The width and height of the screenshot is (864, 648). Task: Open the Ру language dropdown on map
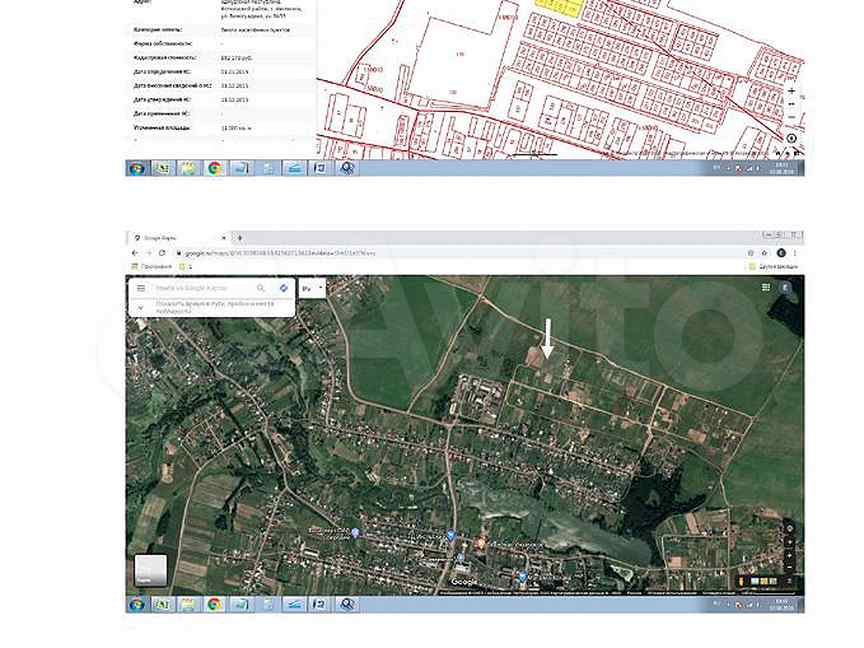[x=312, y=288]
